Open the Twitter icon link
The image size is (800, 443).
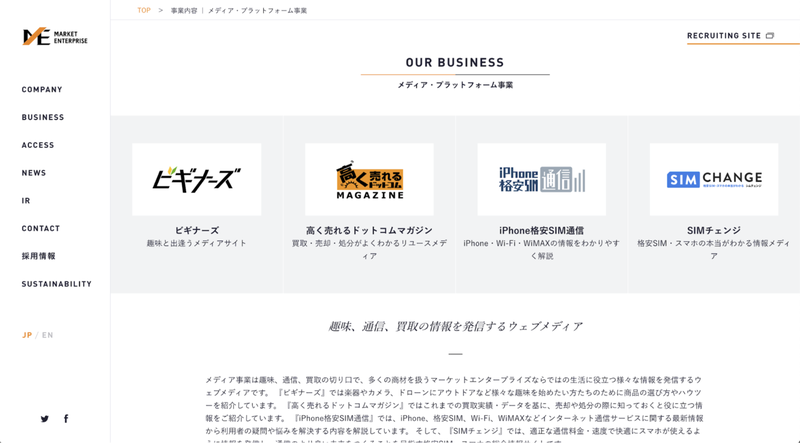[45, 419]
